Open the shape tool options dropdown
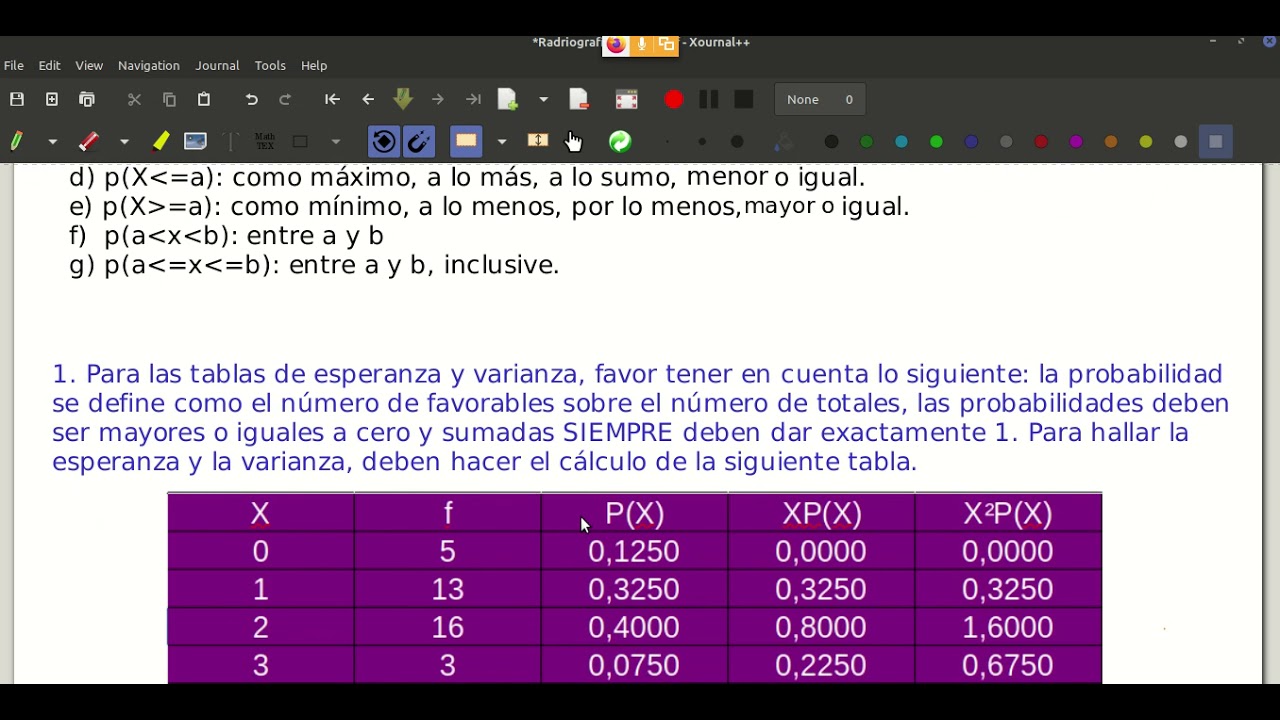 pos(335,141)
